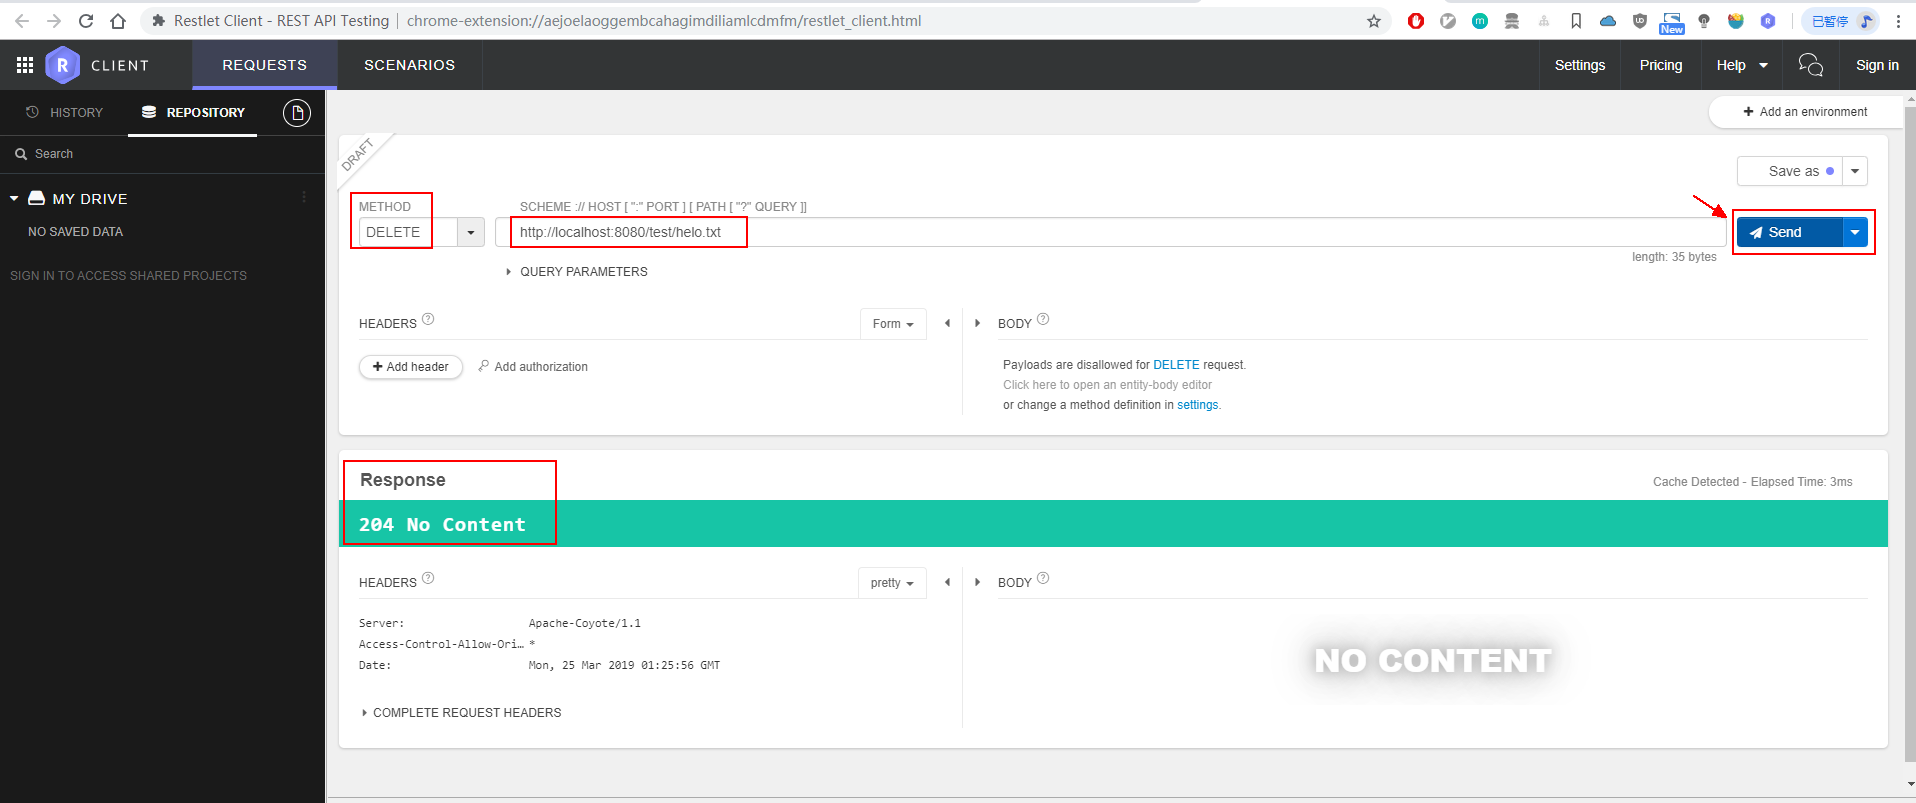1916x803 pixels.
Task: Reload the browser page
Action: [x=86, y=21]
